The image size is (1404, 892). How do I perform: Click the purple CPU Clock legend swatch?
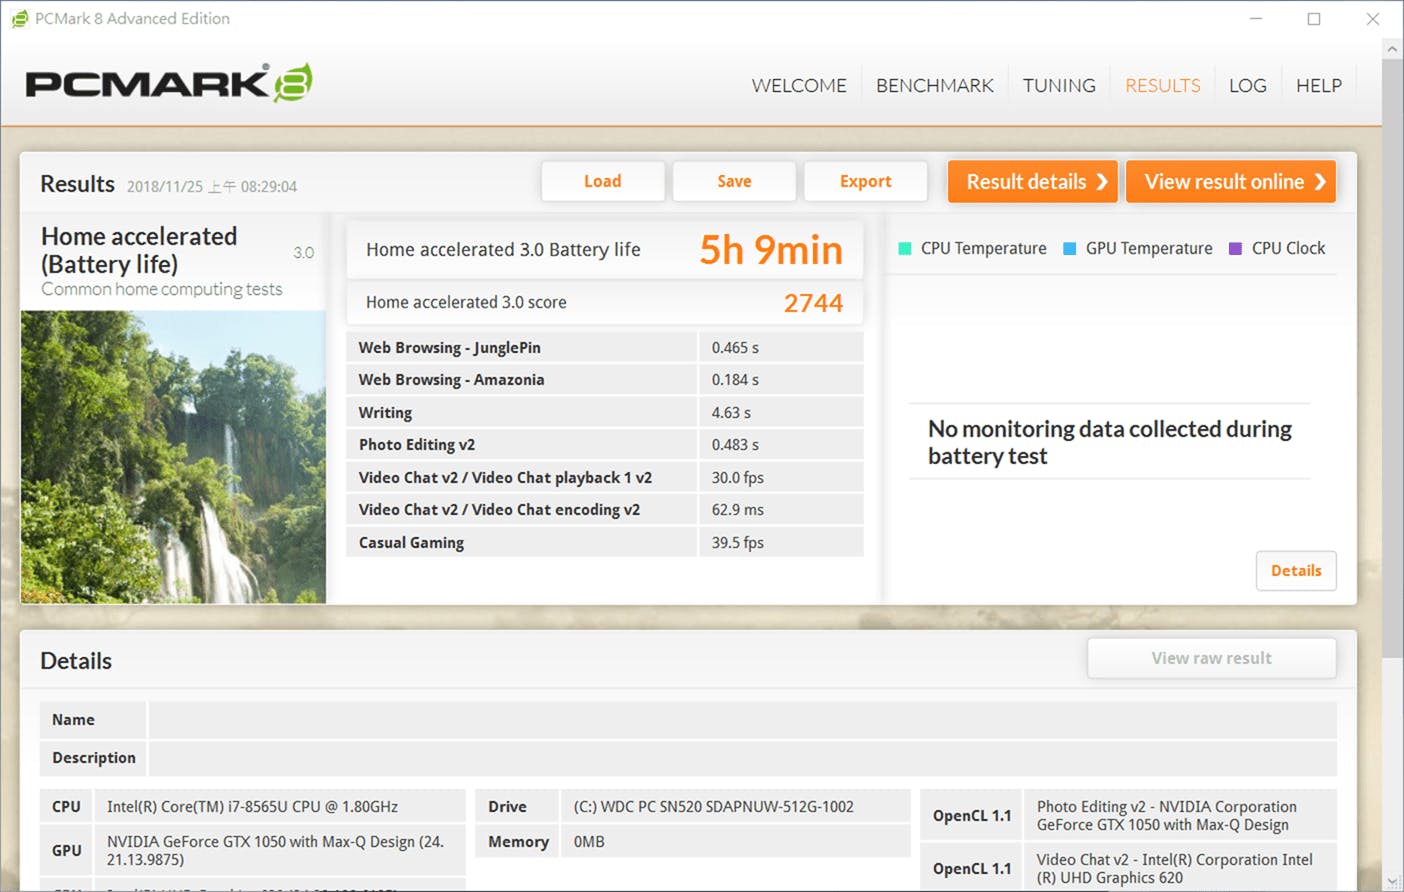[1235, 249]
